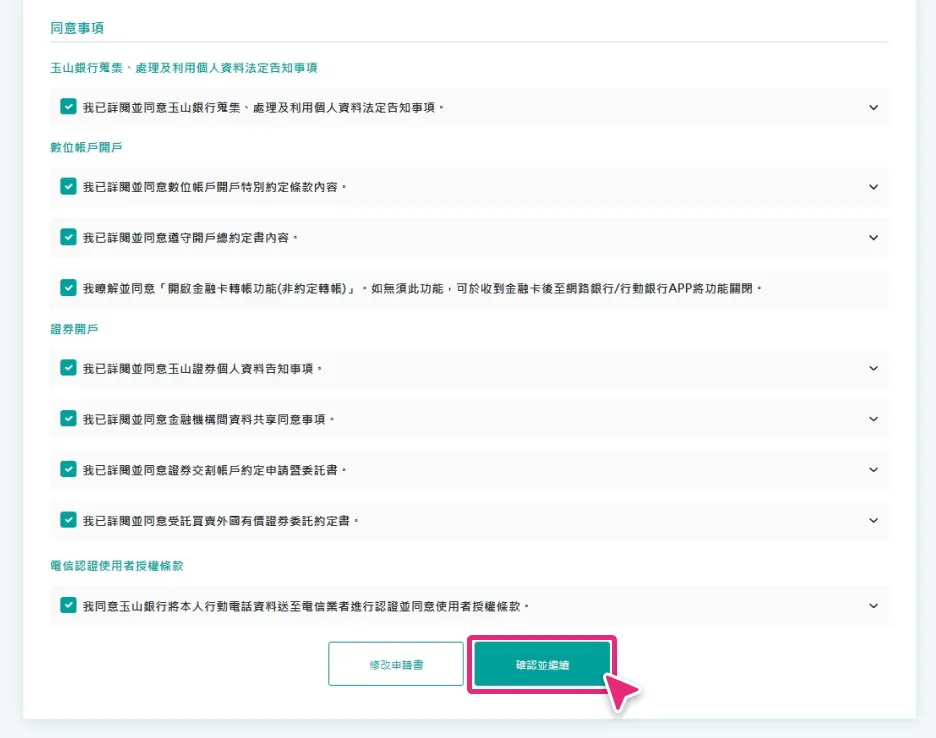Expand 受託買賣外國有價證券 chevron
The height and width of the screenshot is (738, 936).
click(x=873, y=520)
